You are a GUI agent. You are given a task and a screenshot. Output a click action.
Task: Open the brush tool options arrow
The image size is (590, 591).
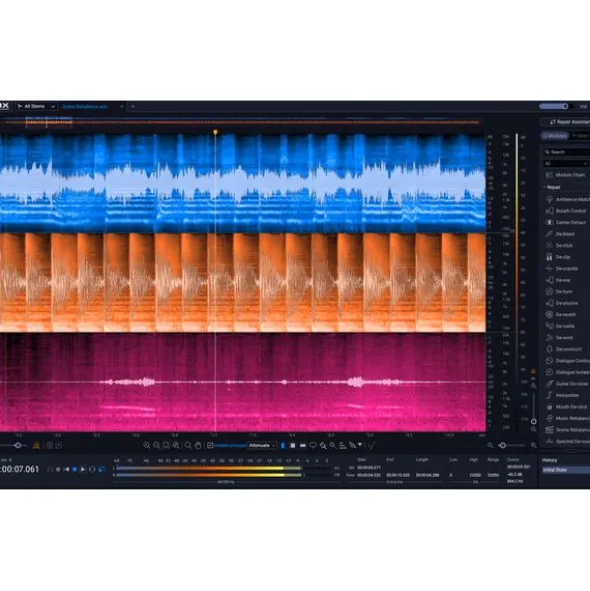coord(360,445)
